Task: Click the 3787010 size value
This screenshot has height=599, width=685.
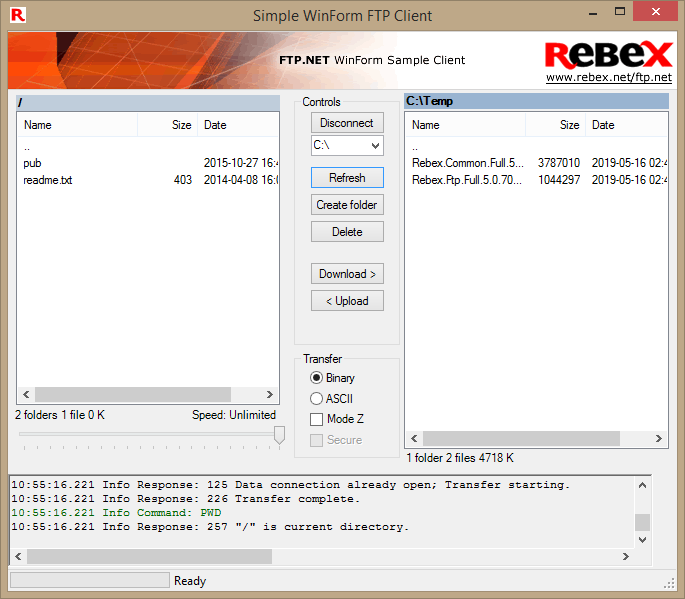Action: pos(559,163)
